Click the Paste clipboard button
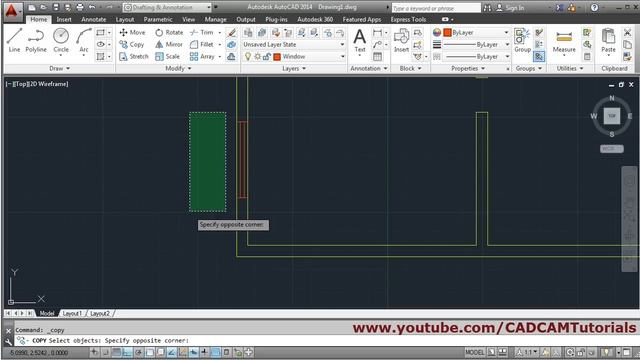Viewport: 640px width, 360px height. click(608, 41)
